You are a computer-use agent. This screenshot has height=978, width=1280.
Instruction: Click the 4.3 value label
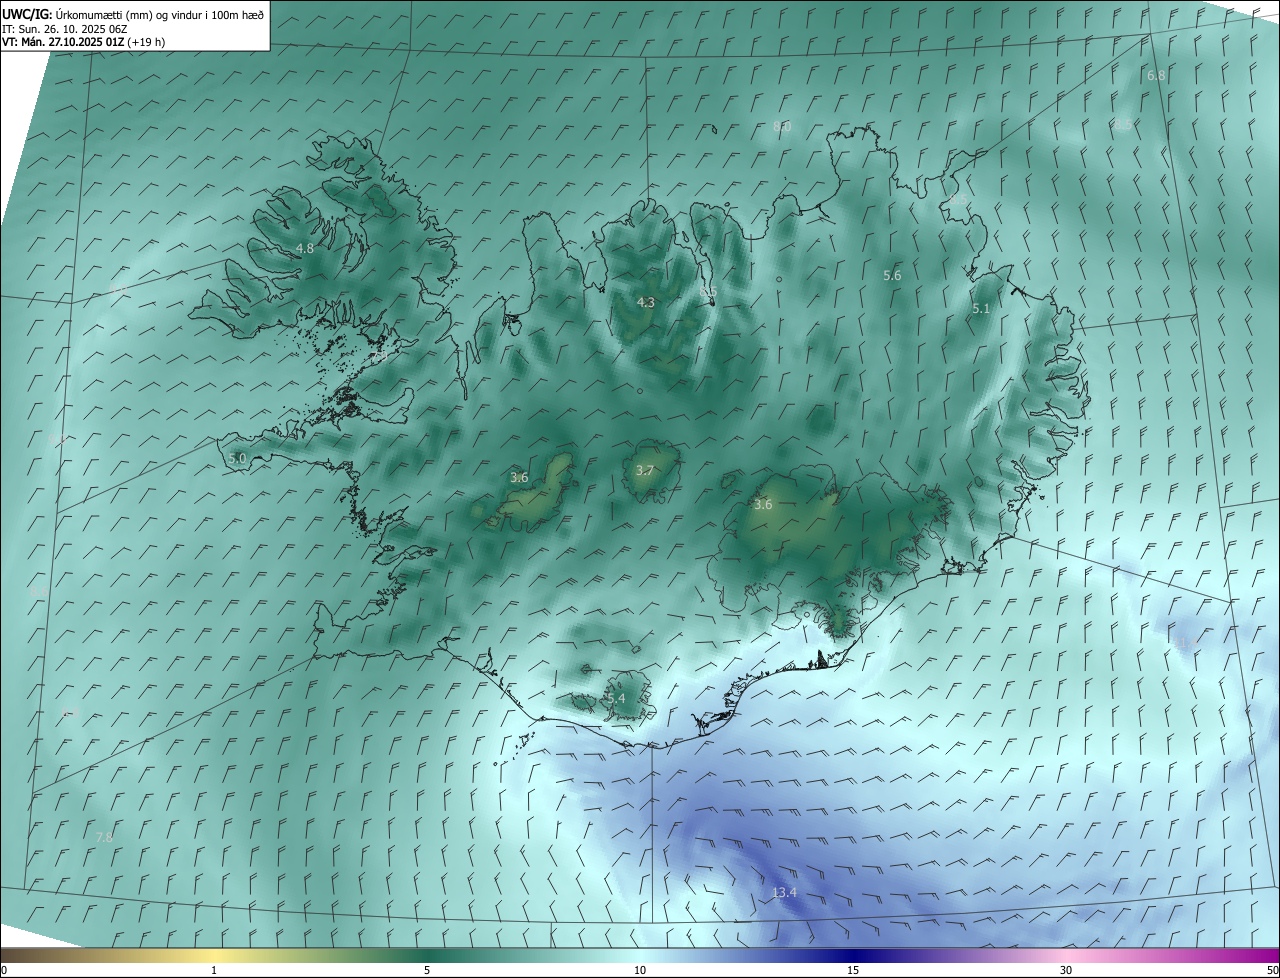coord(646,302)
